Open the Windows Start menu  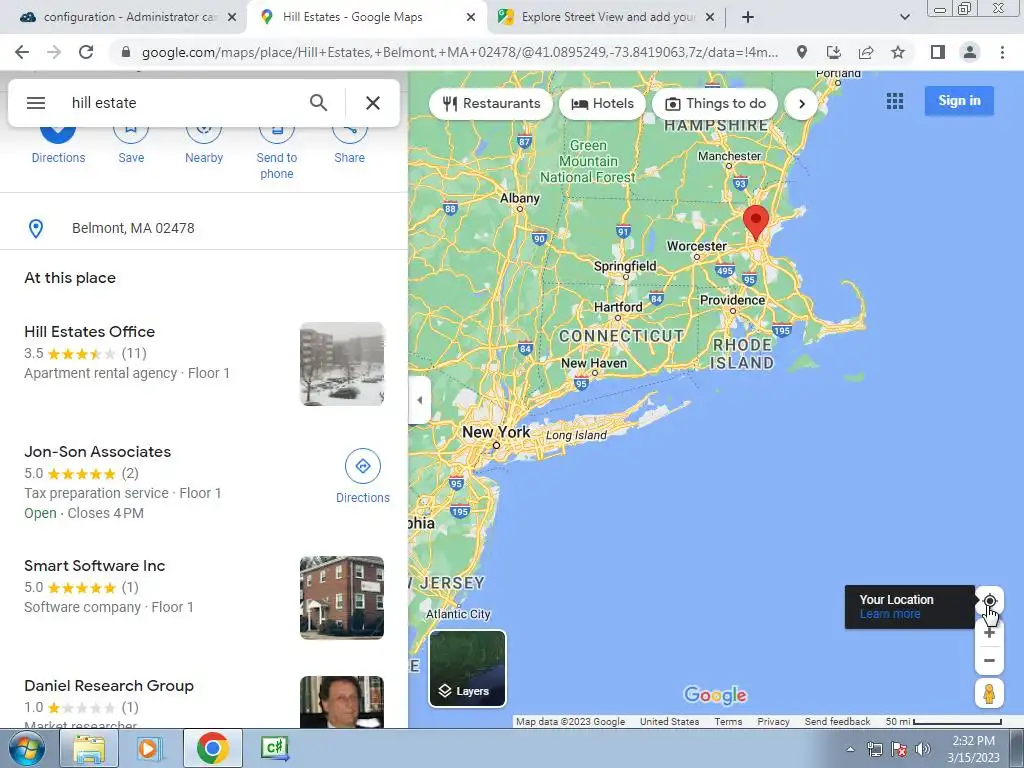(26, 748)
